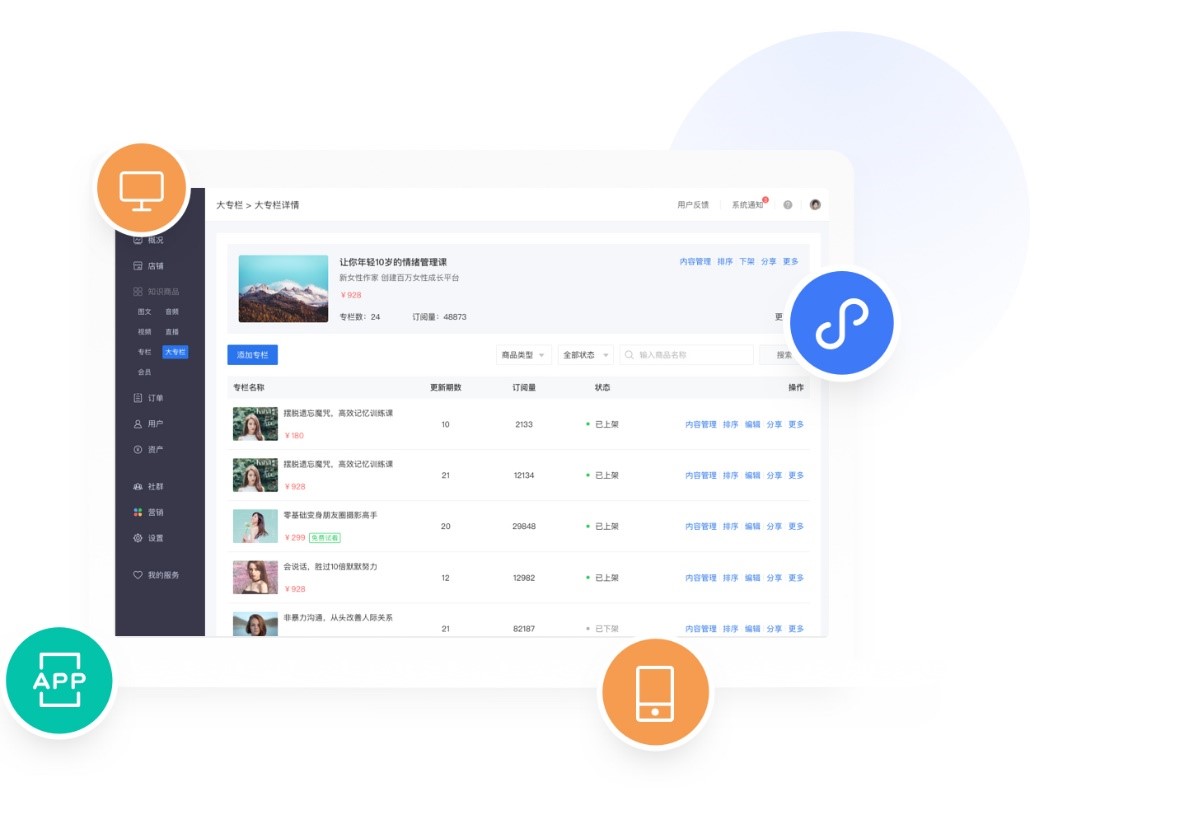Image resolution: width=1203 pixels, height=824 pixels.
Task: Open 更多 options for the ¥180 course row
Action: pyautogui.click(x=796, y=424)
